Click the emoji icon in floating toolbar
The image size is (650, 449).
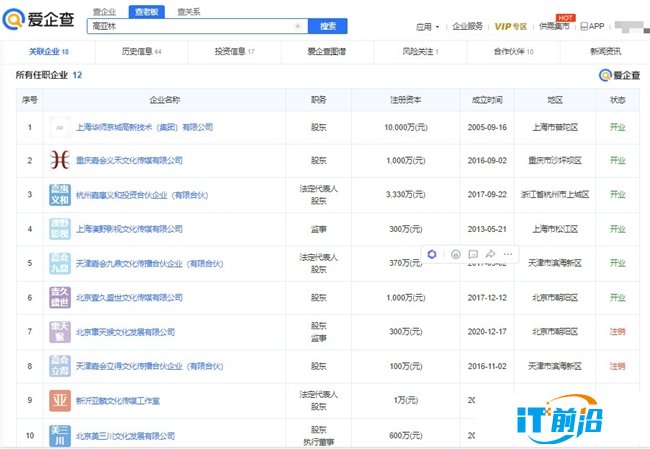(x=456, y=254)
